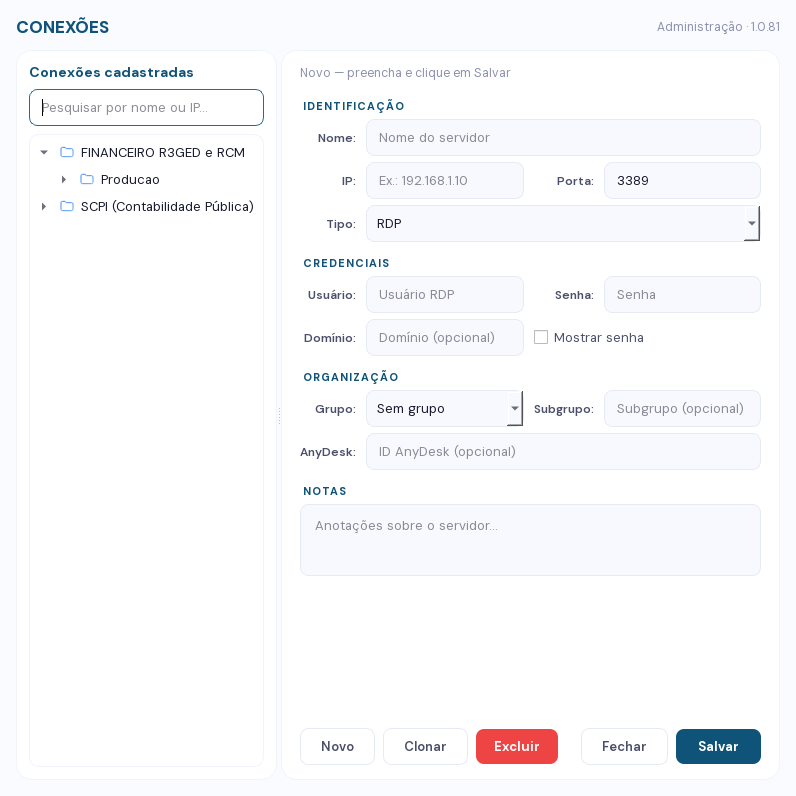
Task: Click the Senha password field
Action: pyautogui.click(x=682, y=294)
